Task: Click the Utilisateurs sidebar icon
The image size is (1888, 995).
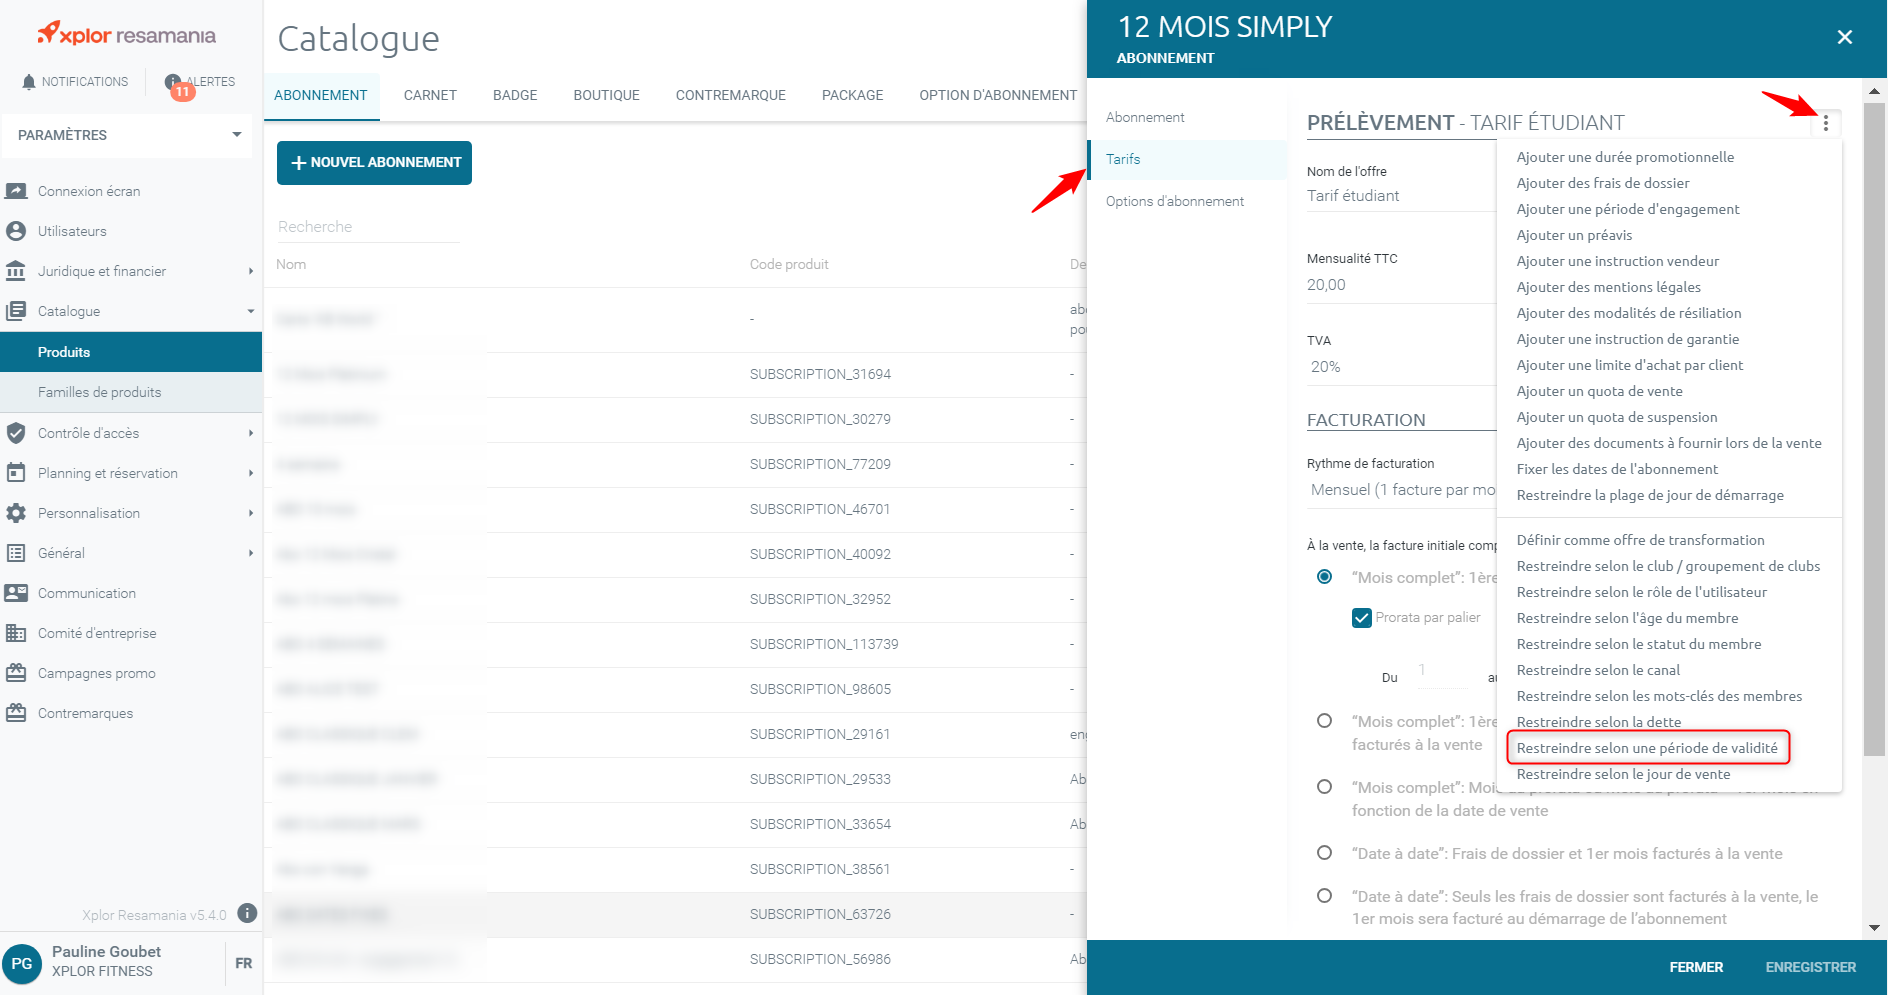Action: pos(16,231)
